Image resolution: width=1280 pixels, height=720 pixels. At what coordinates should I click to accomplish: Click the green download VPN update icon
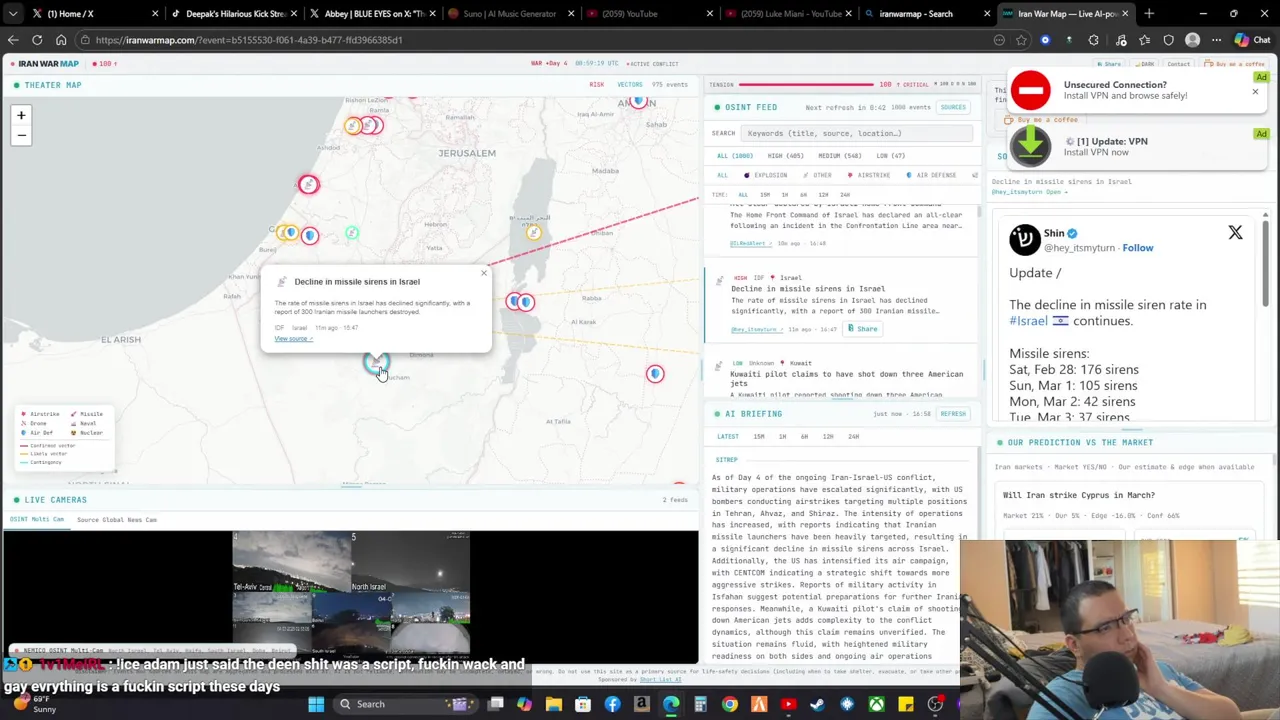[x=1030, y=146]
